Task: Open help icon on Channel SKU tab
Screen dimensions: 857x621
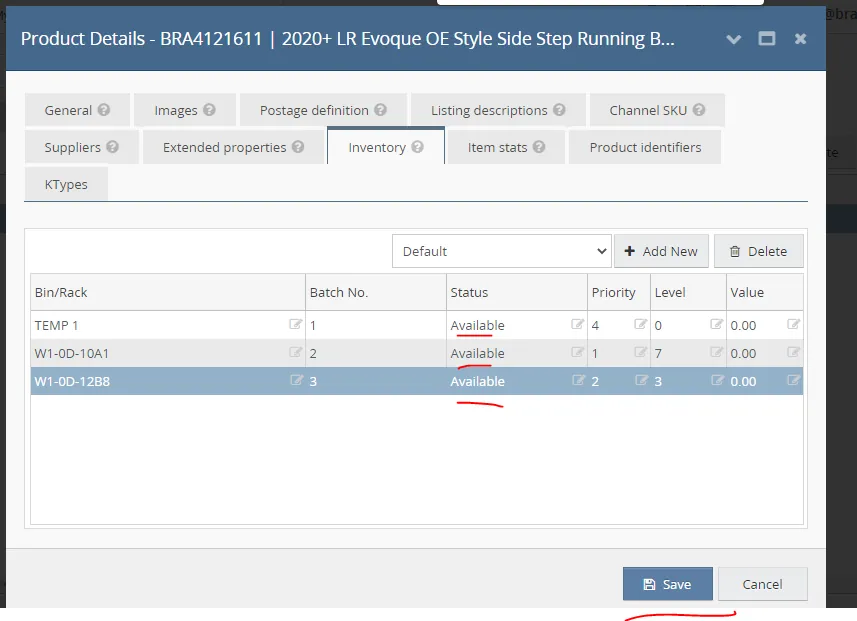Action: point(699,110)
